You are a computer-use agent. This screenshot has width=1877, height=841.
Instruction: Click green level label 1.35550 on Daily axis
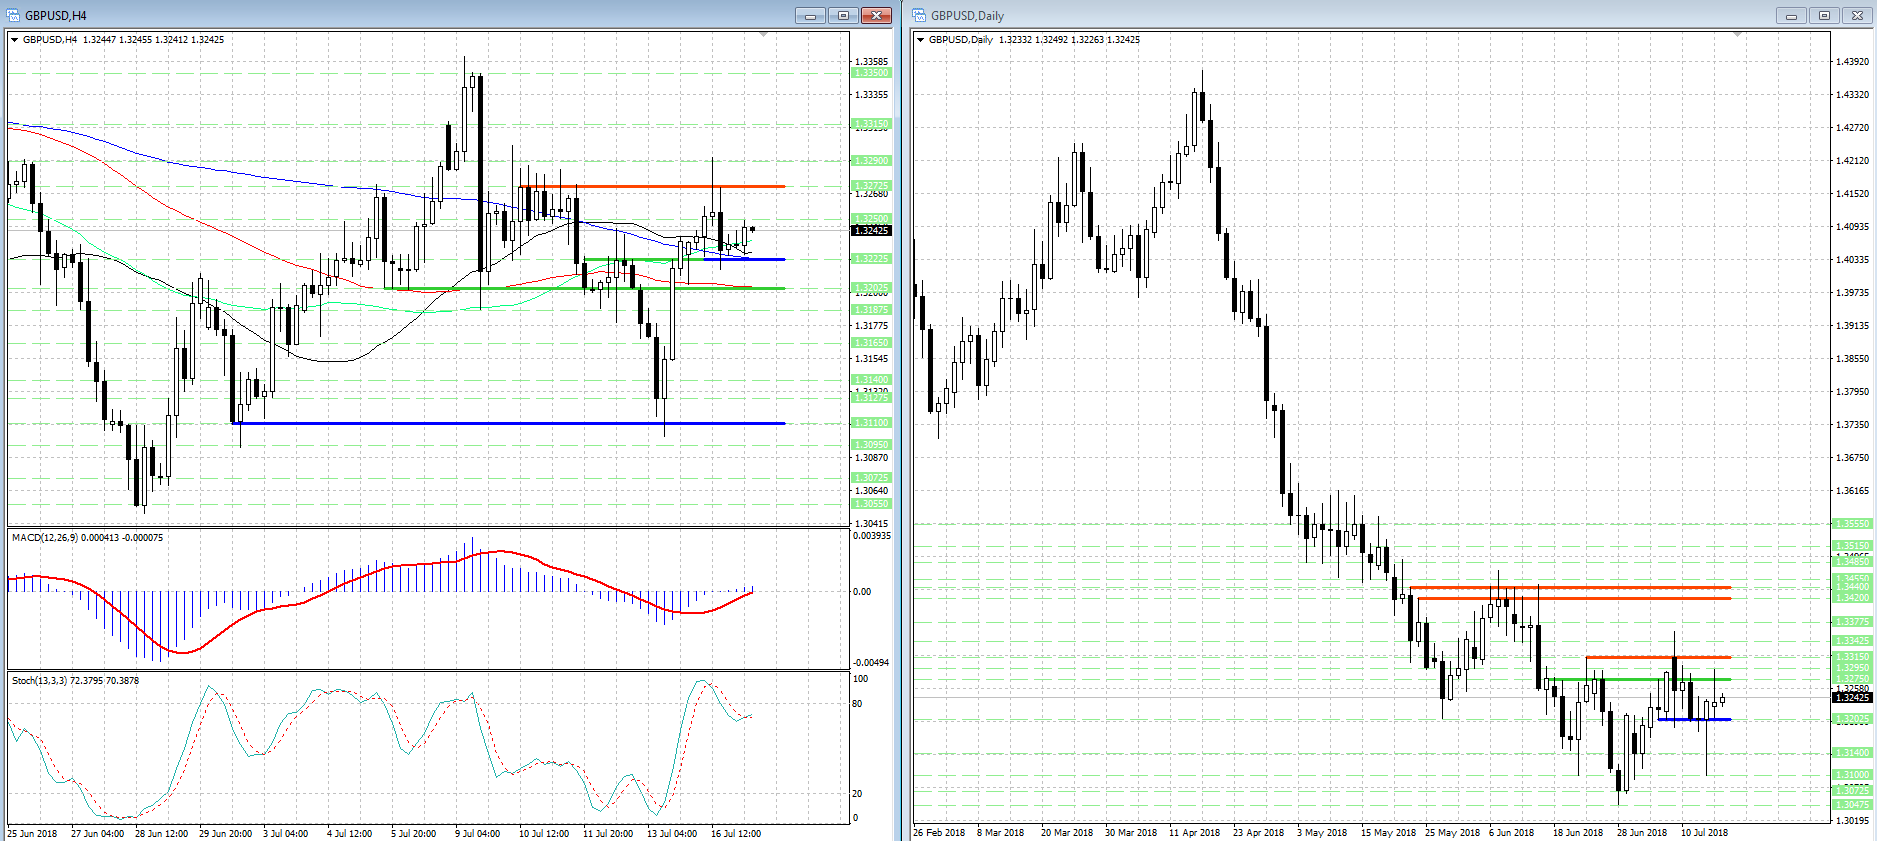click(x=1853, y=524)
